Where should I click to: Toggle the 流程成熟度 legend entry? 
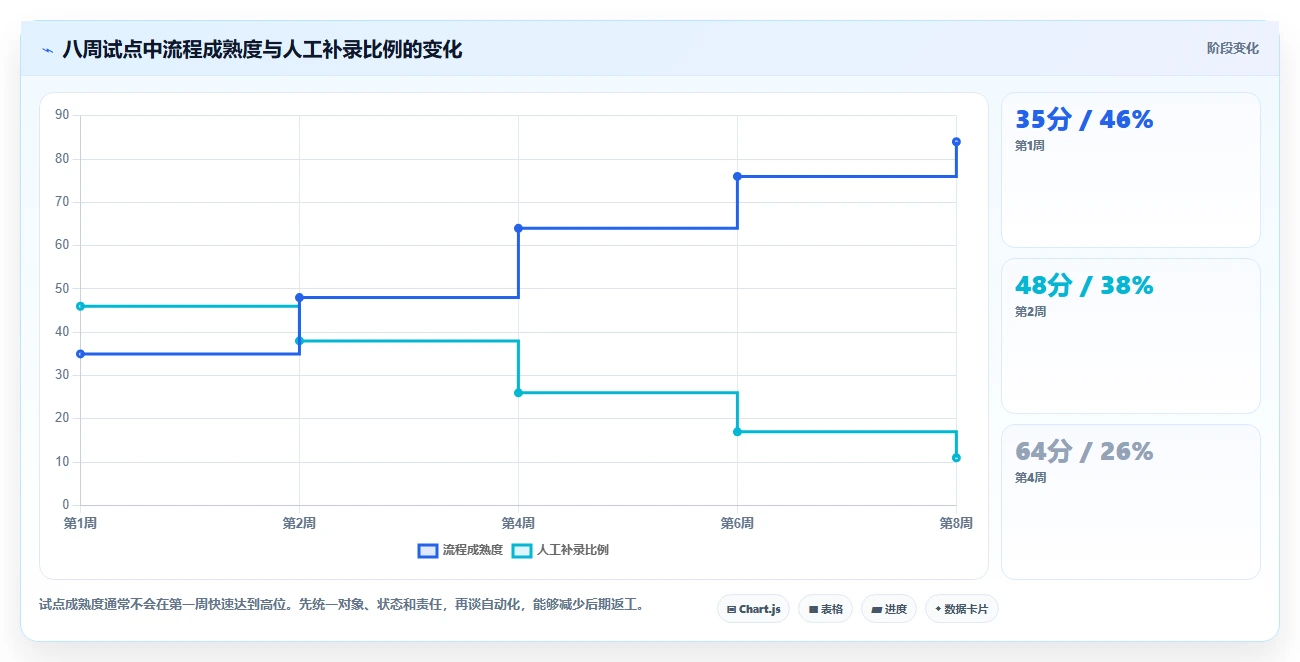click(x=460, y=550)
